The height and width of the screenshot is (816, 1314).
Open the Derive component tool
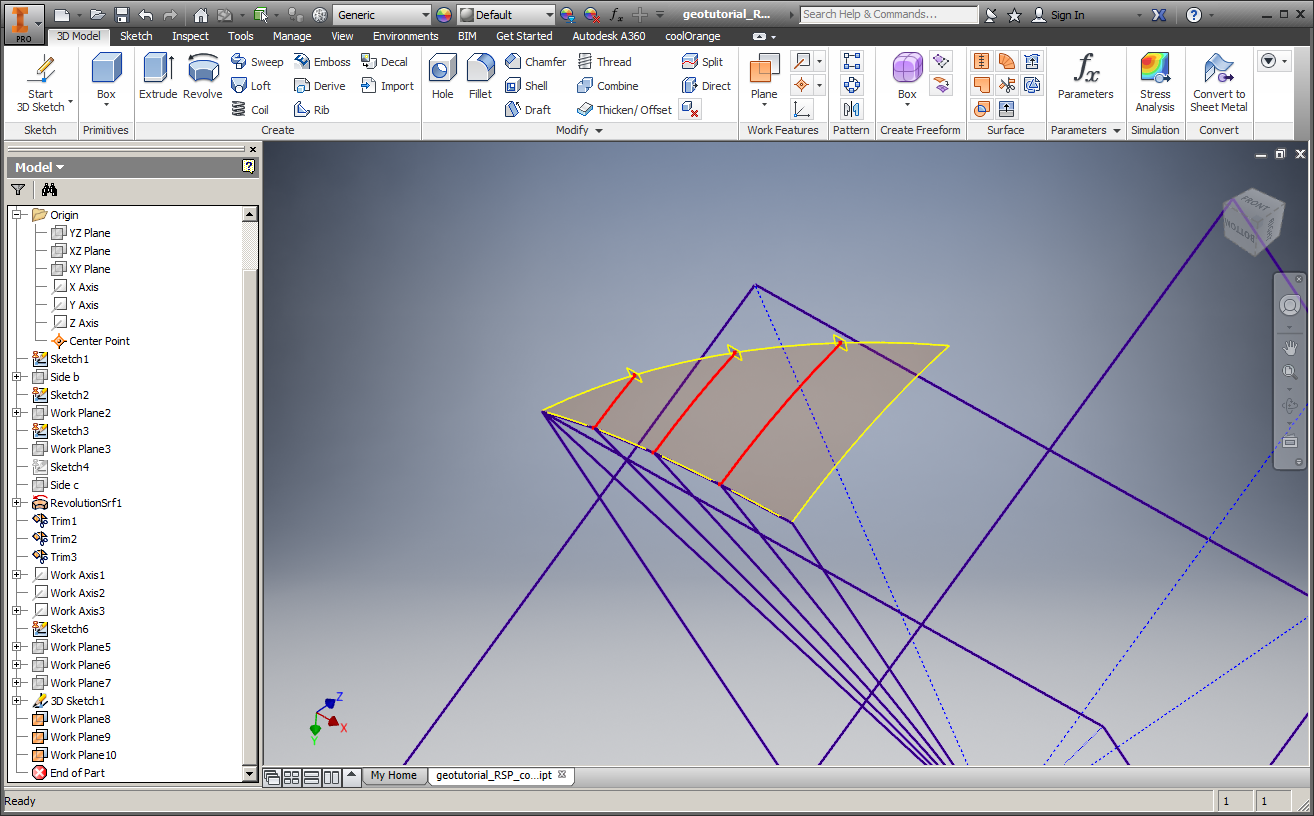pos(320,86)
